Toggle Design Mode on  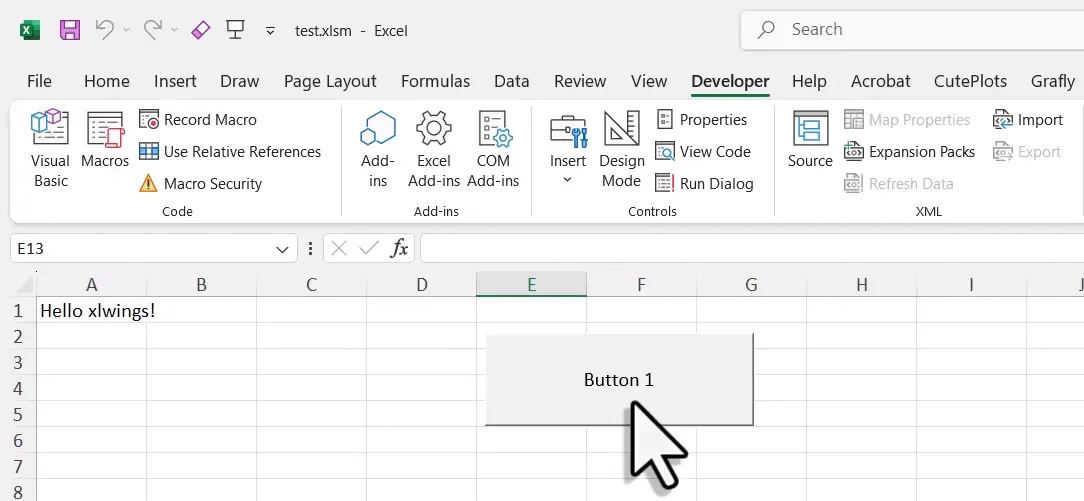621,149
